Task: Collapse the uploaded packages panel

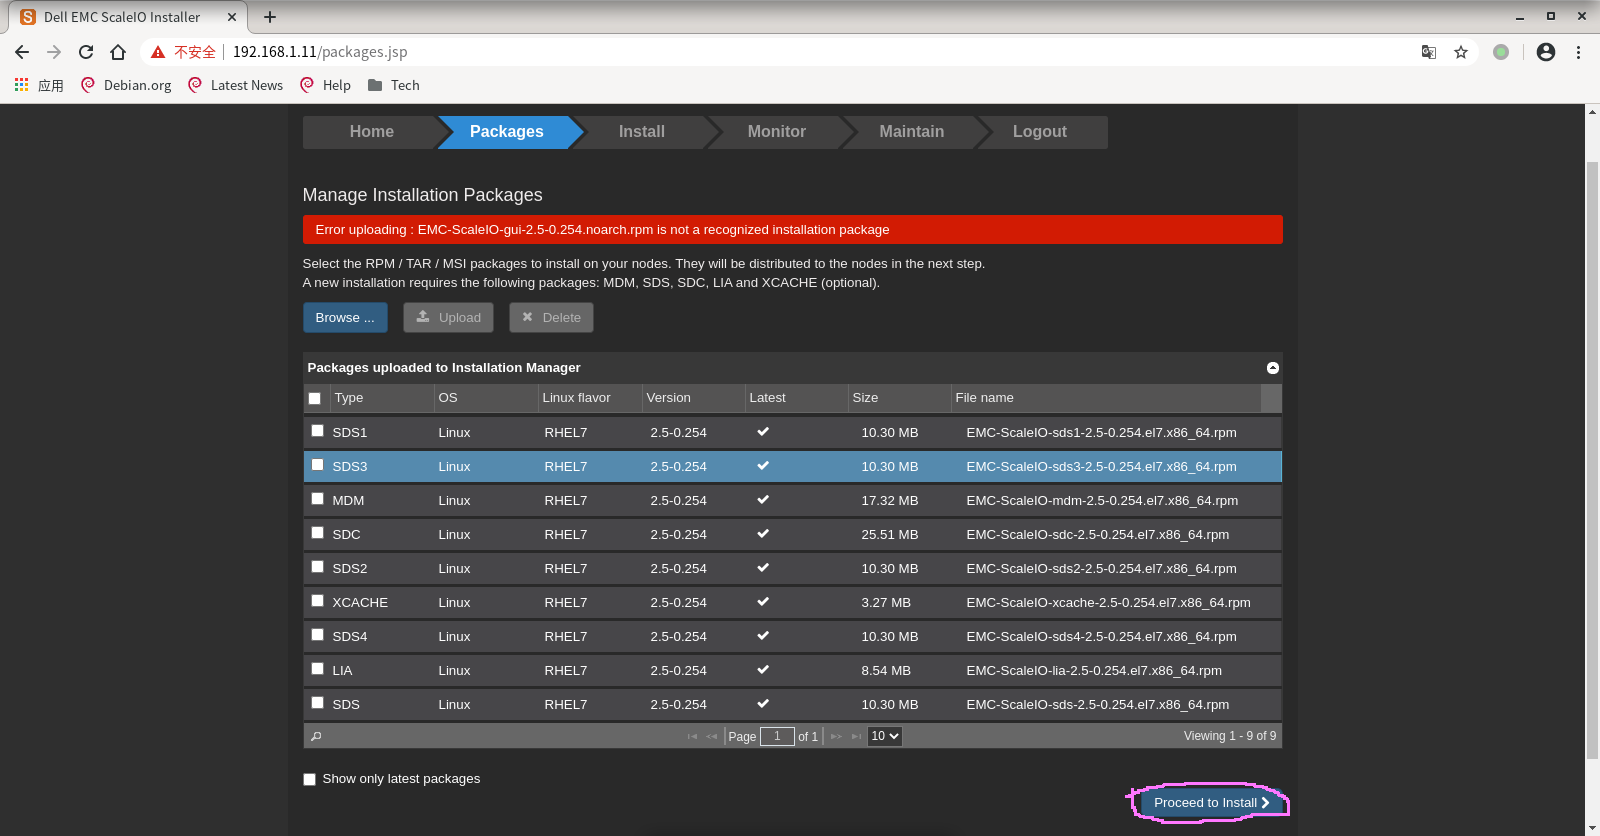Action: tap(1273, 368)
